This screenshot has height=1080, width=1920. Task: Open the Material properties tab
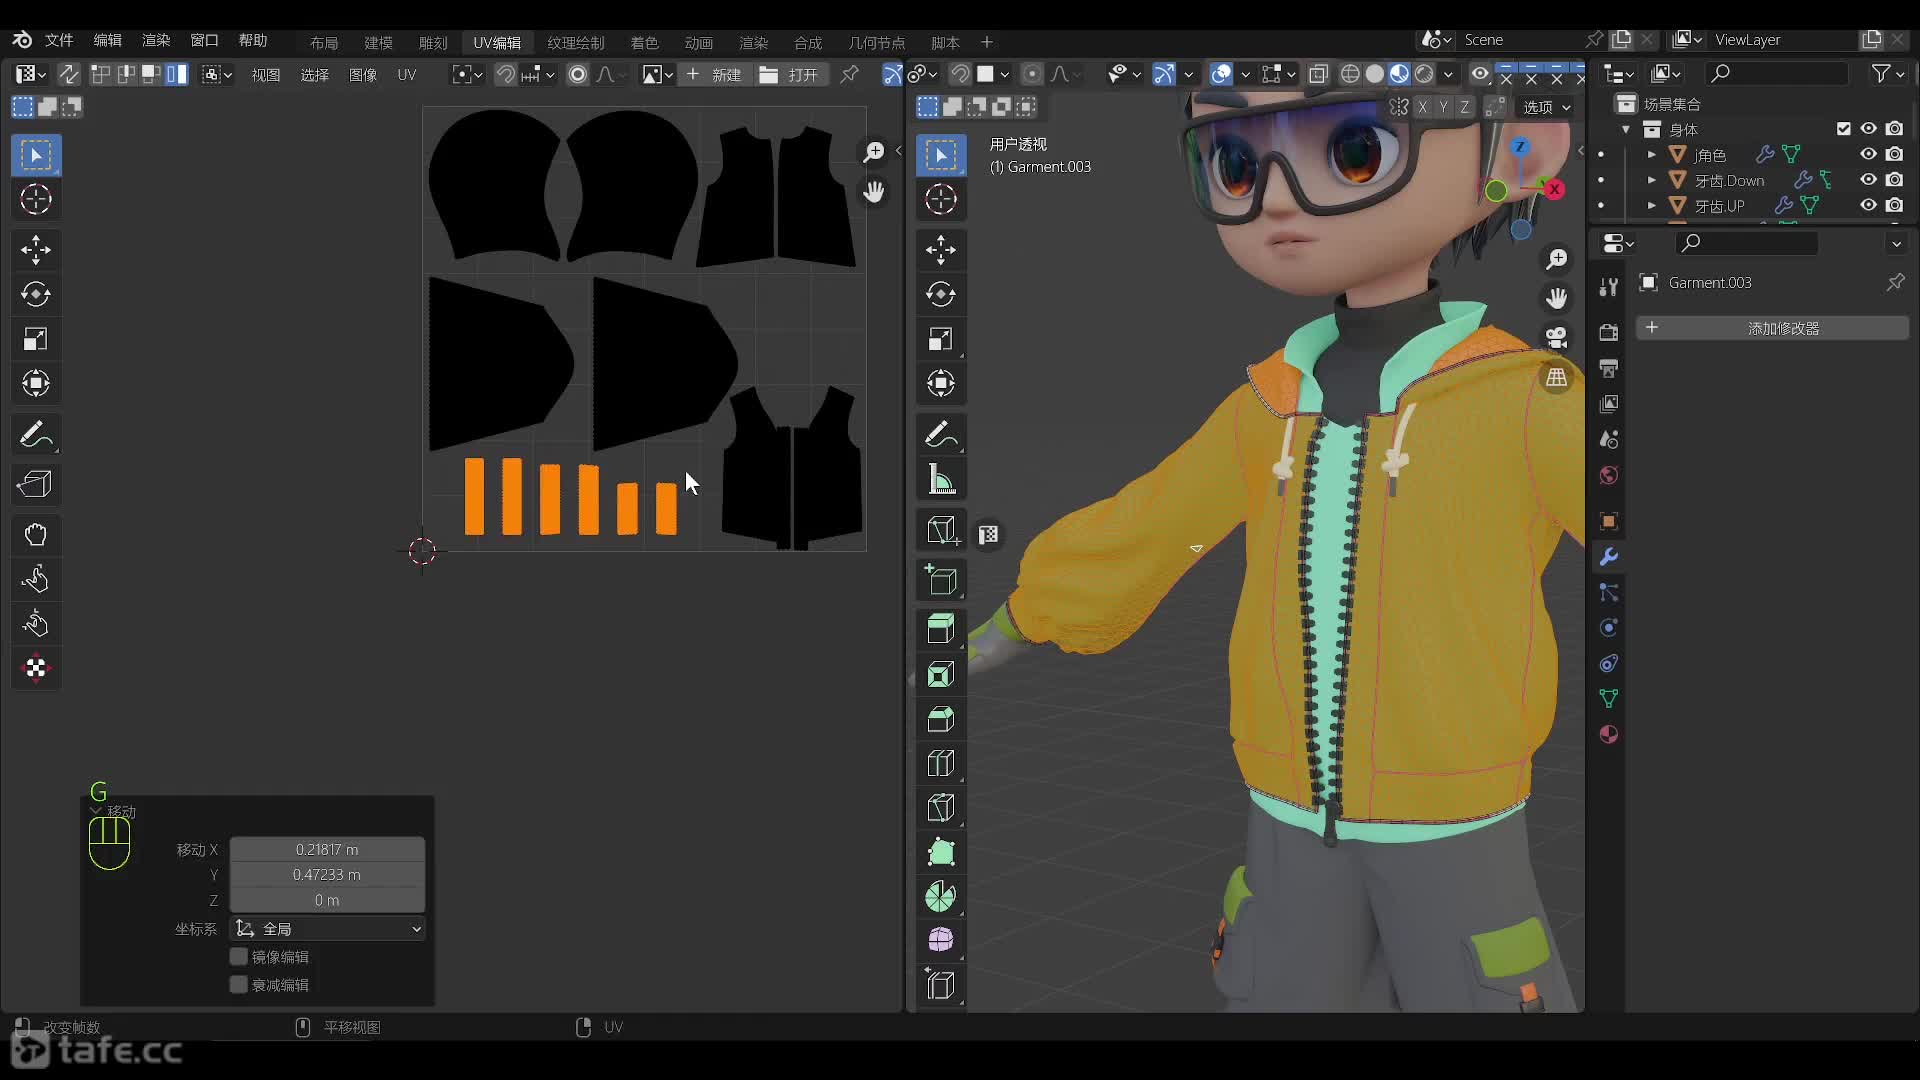(1609, 734)
